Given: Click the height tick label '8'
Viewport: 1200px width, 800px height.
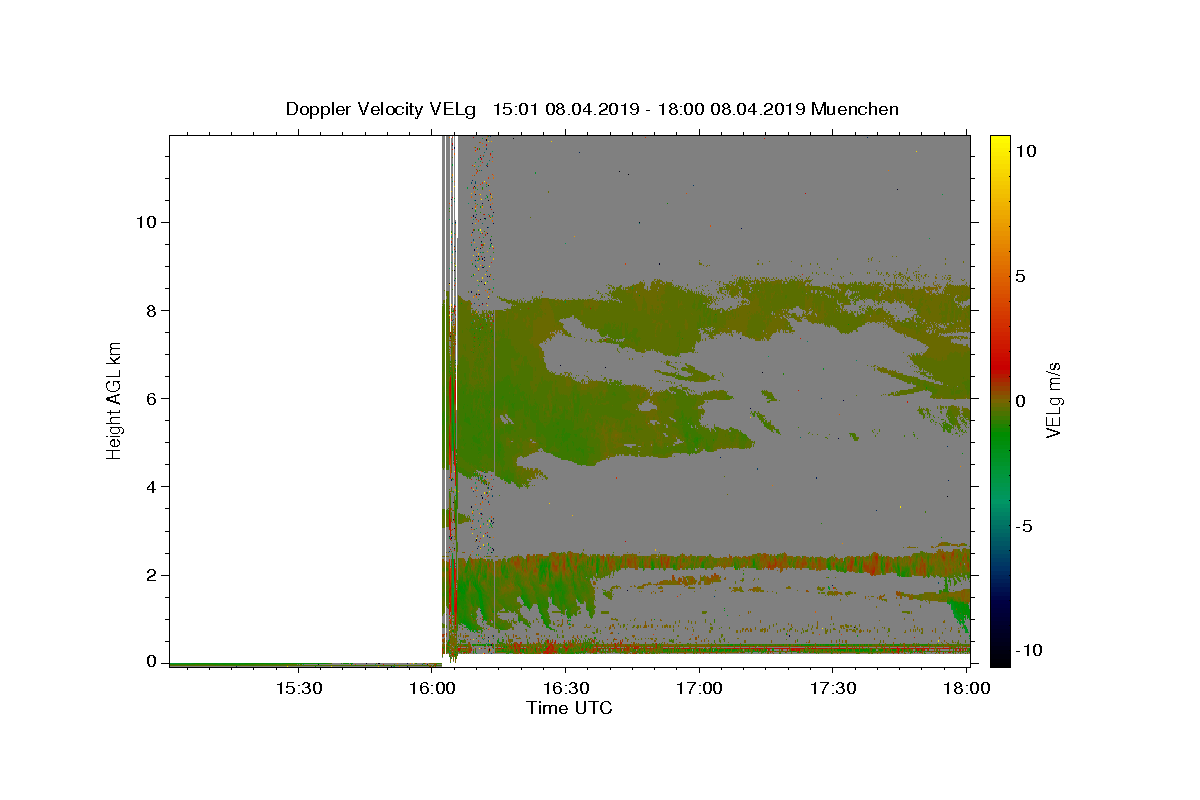Looking at the screenshot, I should point(151,310).
